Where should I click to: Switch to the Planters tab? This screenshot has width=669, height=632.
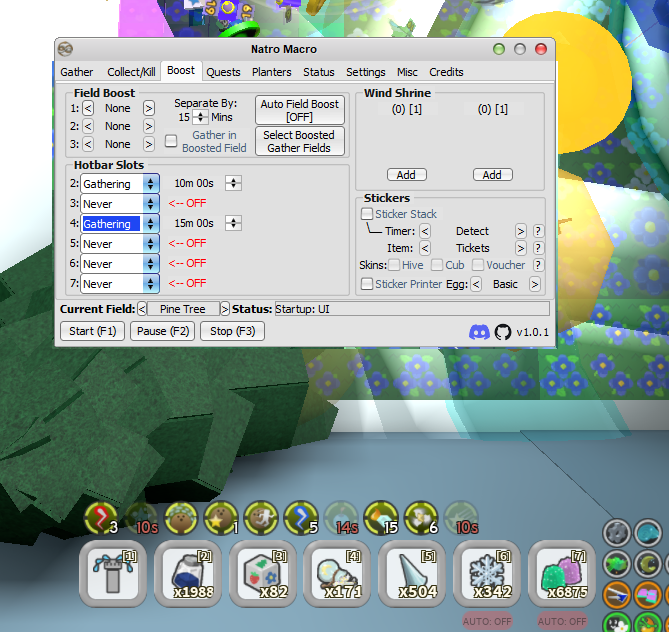click(272, 72)
